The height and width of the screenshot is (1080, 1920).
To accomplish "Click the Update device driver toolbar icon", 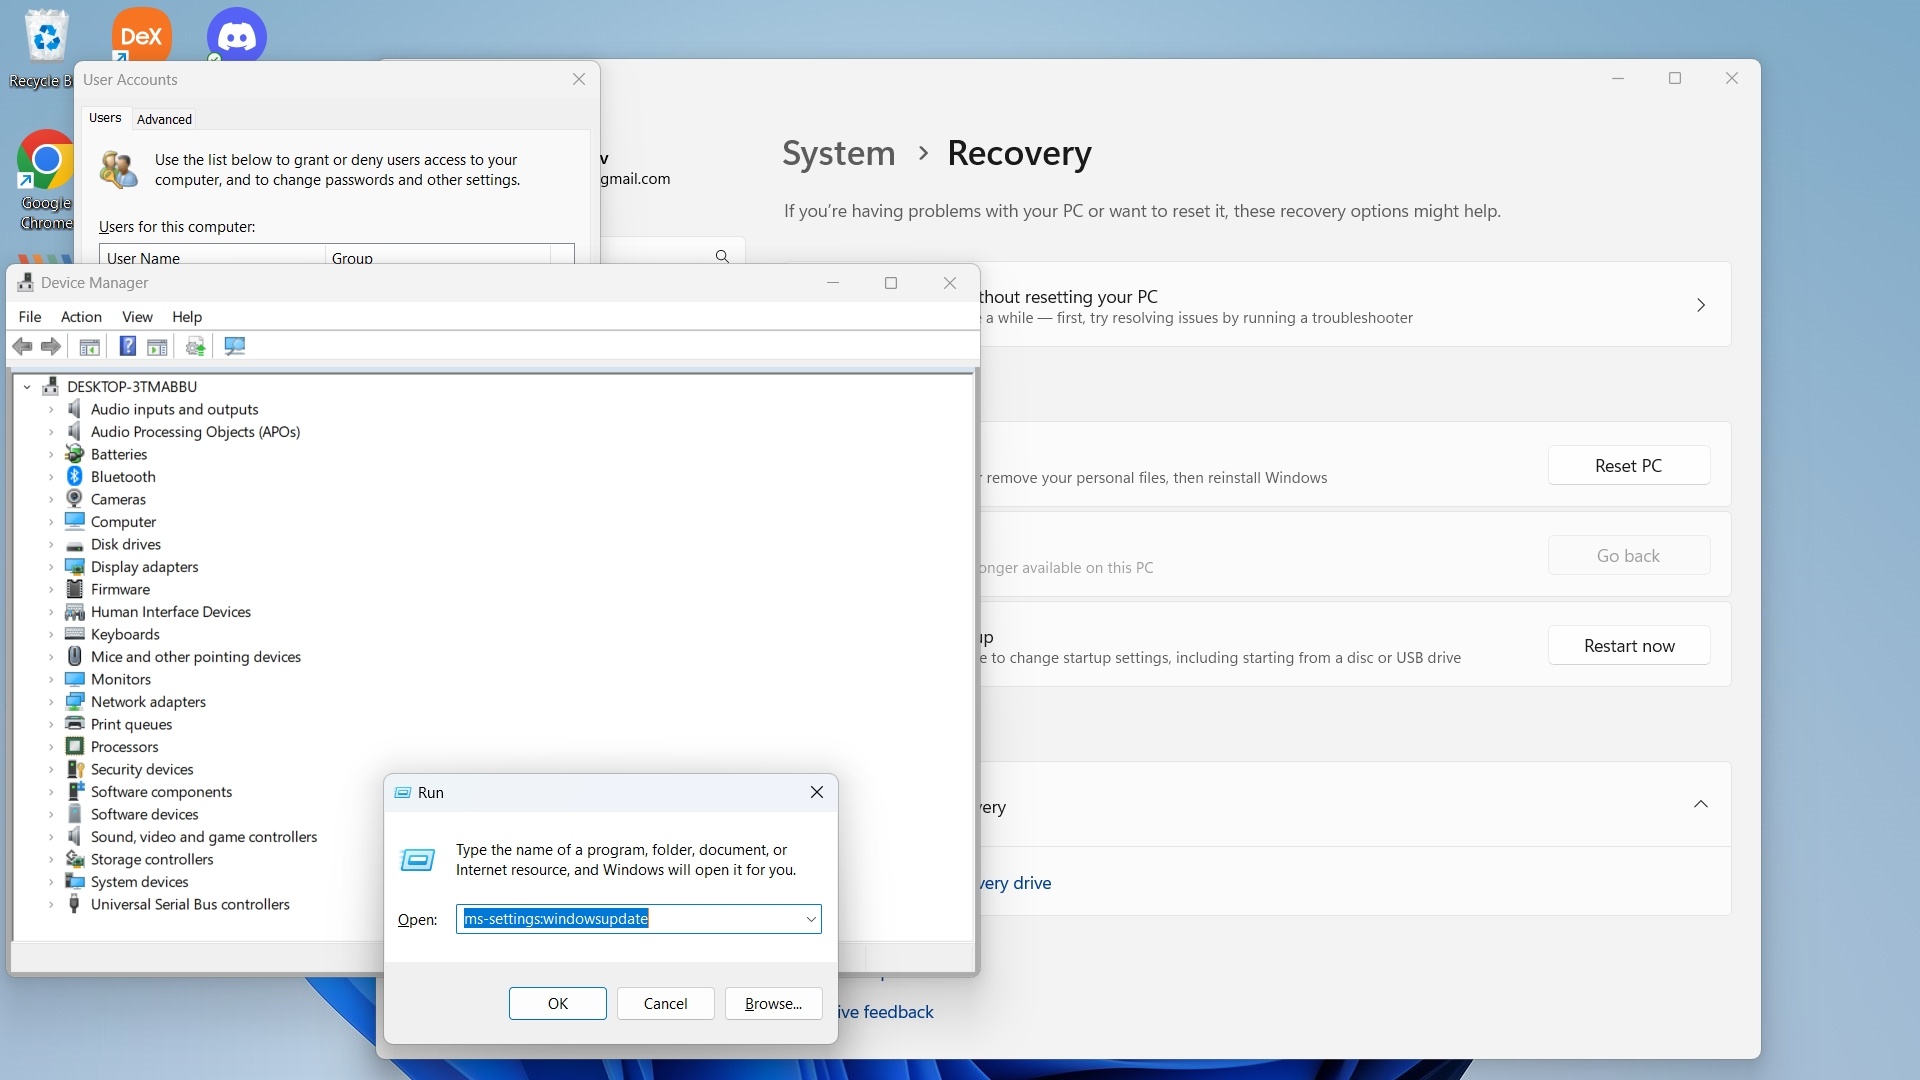I will [x=195, y=346].
